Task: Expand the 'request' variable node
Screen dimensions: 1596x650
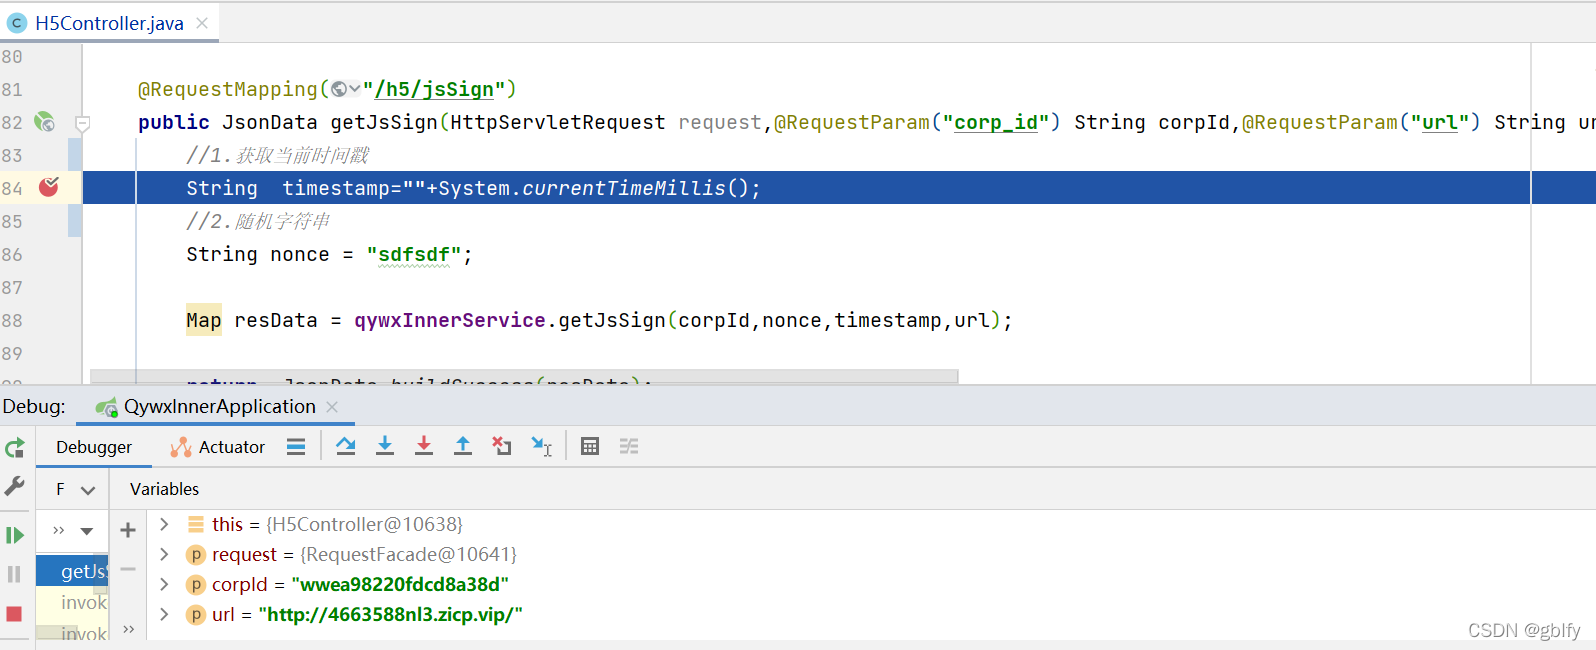Action: [x=164, y=554]
